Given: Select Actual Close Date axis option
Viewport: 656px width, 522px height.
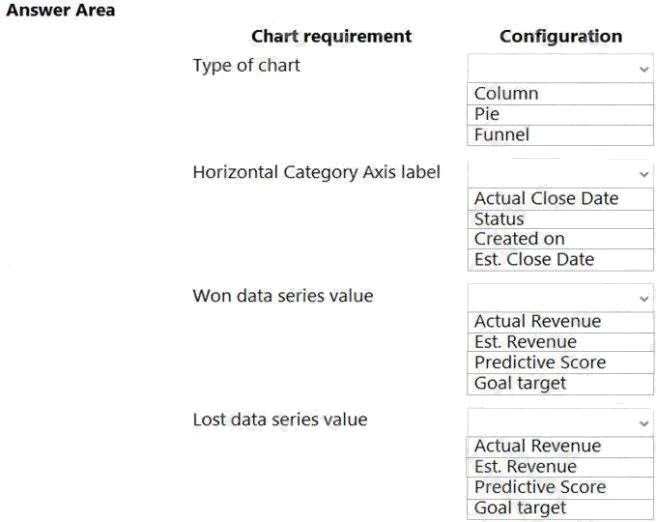Looking at the screenshot, I should coord(546,199).
